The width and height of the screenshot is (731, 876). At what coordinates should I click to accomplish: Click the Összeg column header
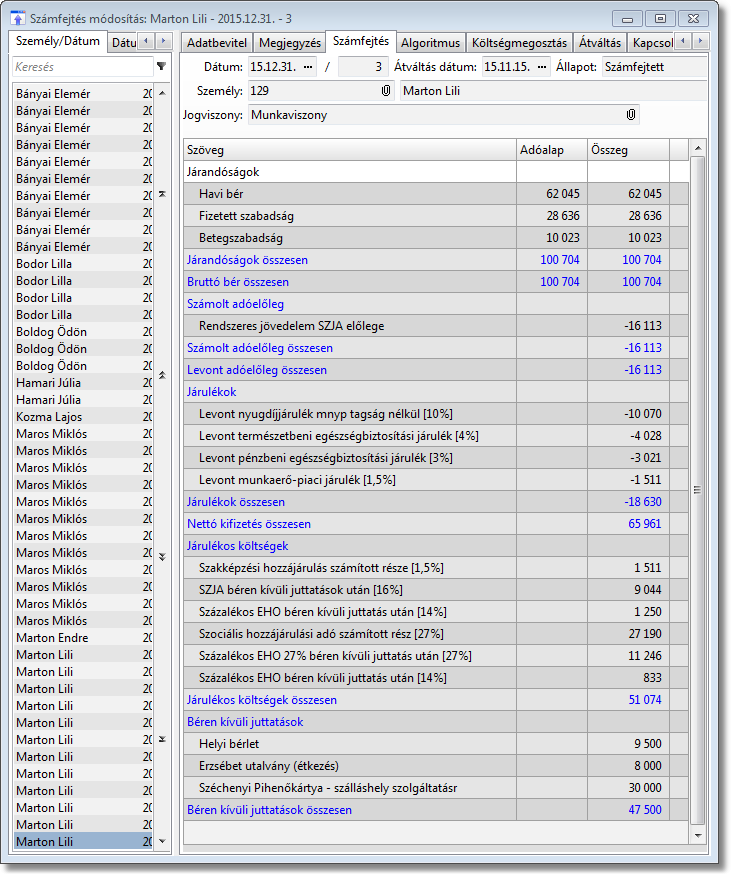pos(628,150)
